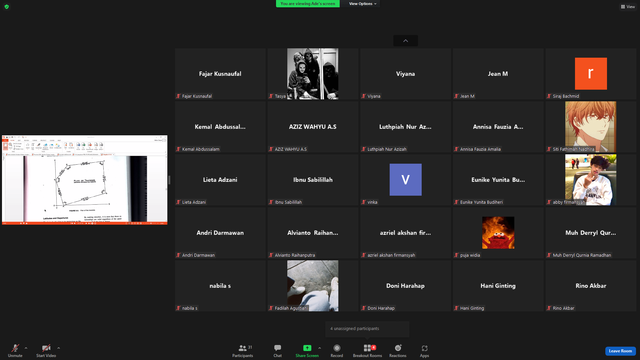
Task: Open the Chat panel
Action: point(278,350)
